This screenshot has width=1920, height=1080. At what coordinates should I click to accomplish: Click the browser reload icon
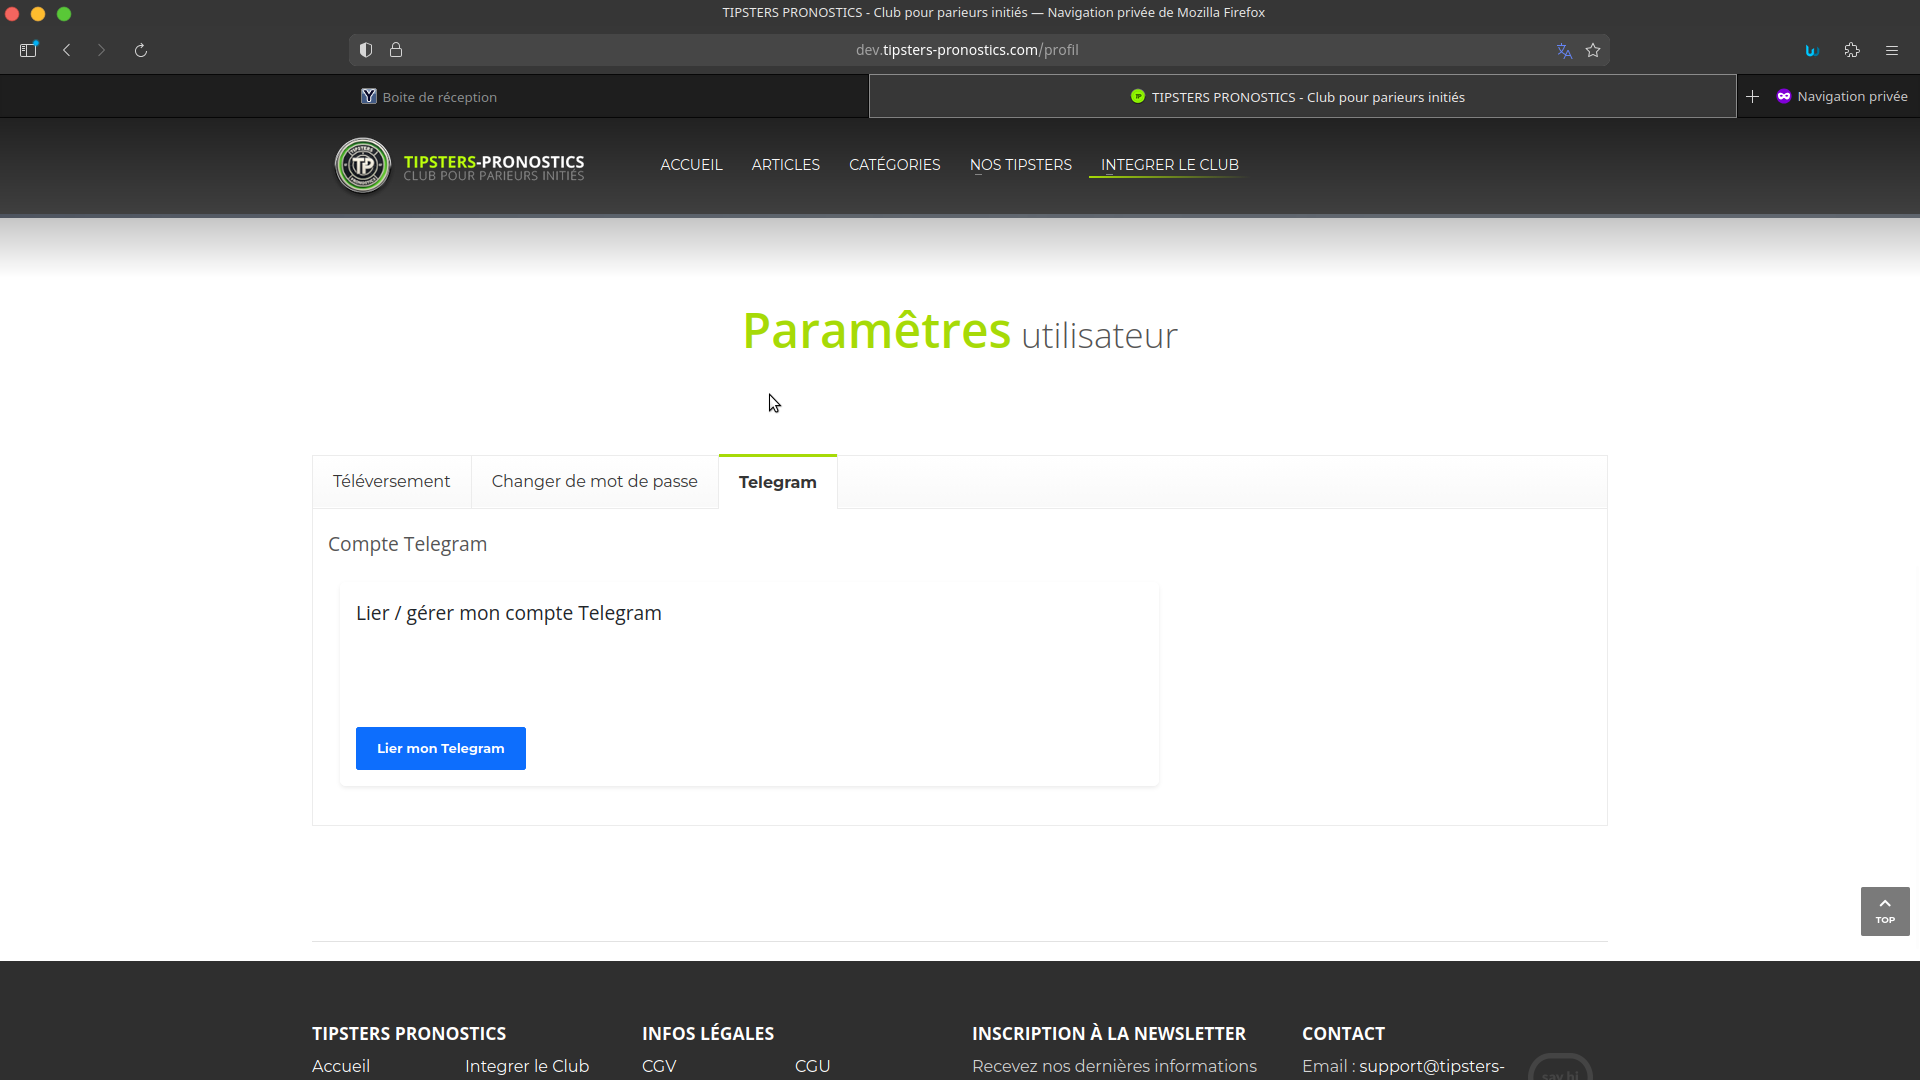[x=141, y=50]
